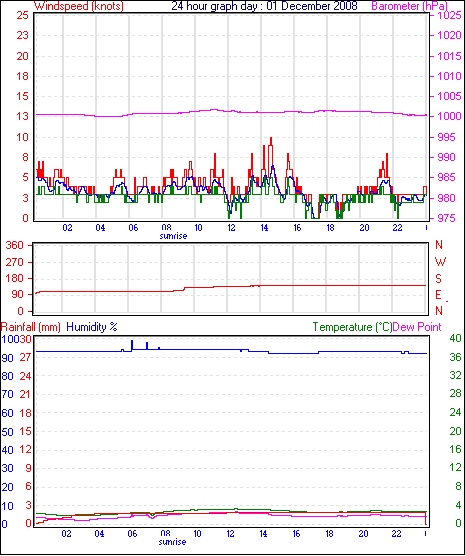Click the W compass label on direction chart
This screenshot has height=556, width=465.
pyautogui.click(x=440, y=262)
